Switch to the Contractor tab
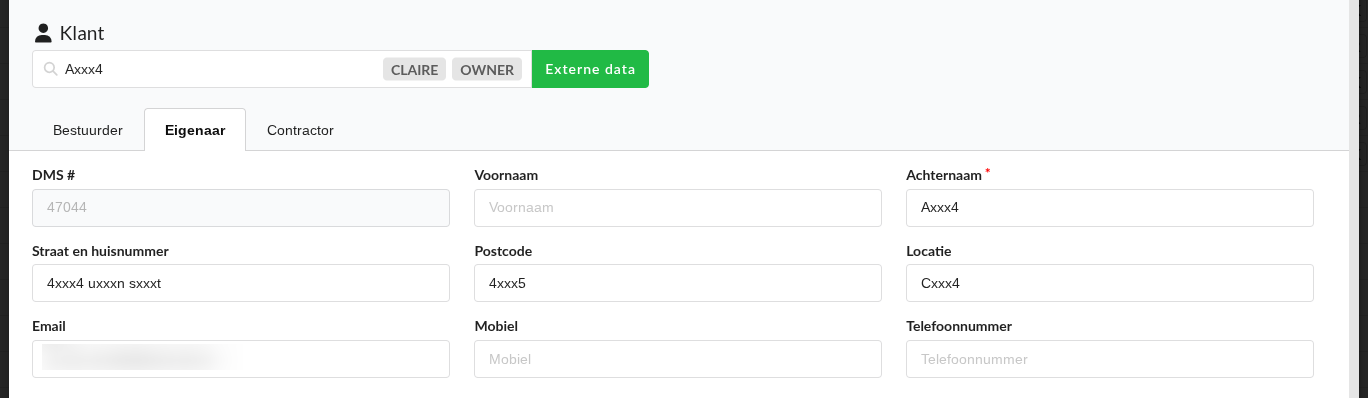1368x398 pixels. click(x=300, y=130)
